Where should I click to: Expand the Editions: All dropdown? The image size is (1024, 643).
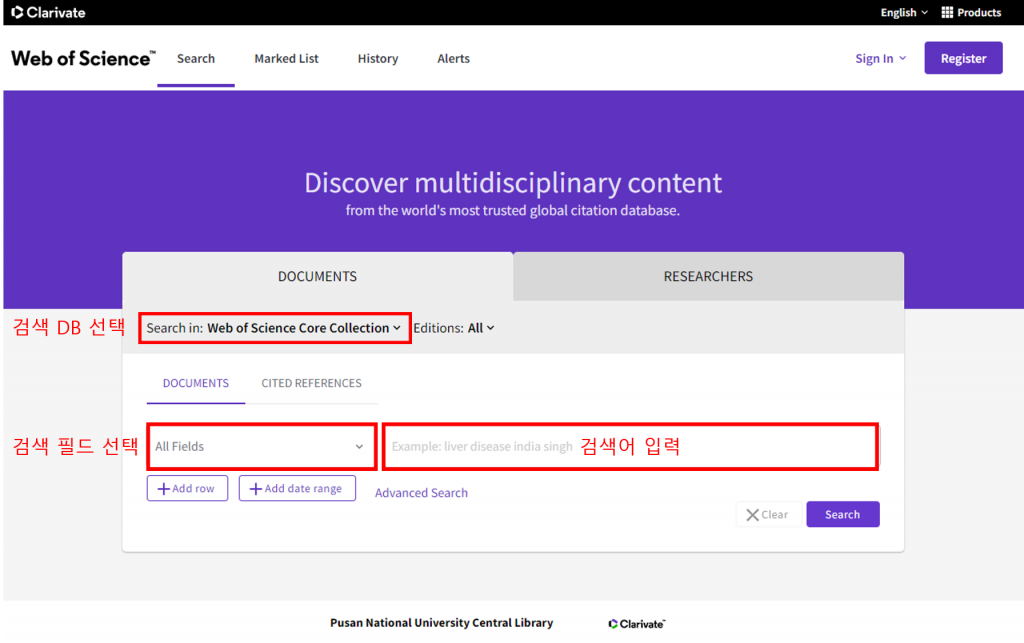pyautogui.click(x=454, y=328)
